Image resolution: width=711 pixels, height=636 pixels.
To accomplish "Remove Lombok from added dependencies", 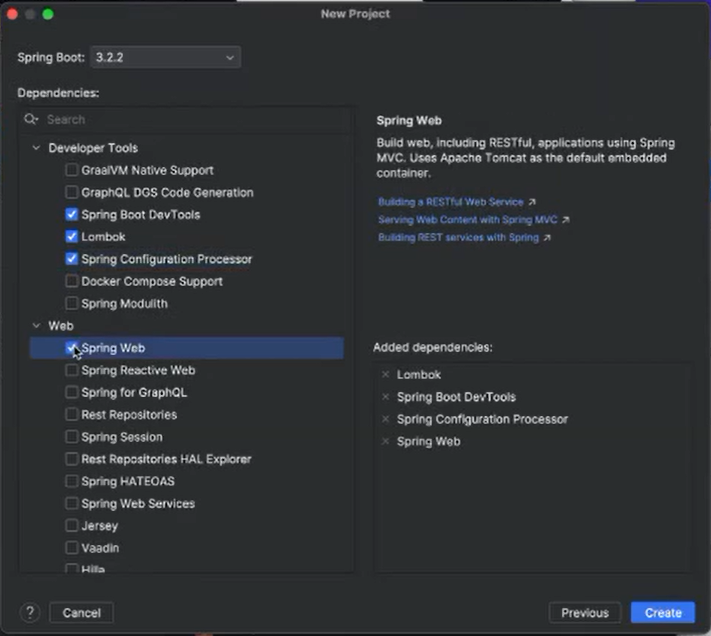I will [x=385, y=374].
